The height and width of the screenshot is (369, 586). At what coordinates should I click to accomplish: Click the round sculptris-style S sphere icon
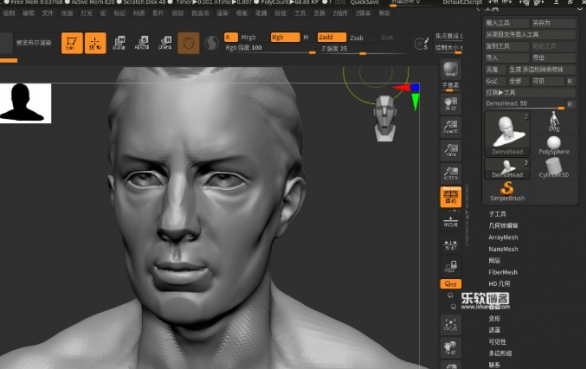click(x=212, y=43)
